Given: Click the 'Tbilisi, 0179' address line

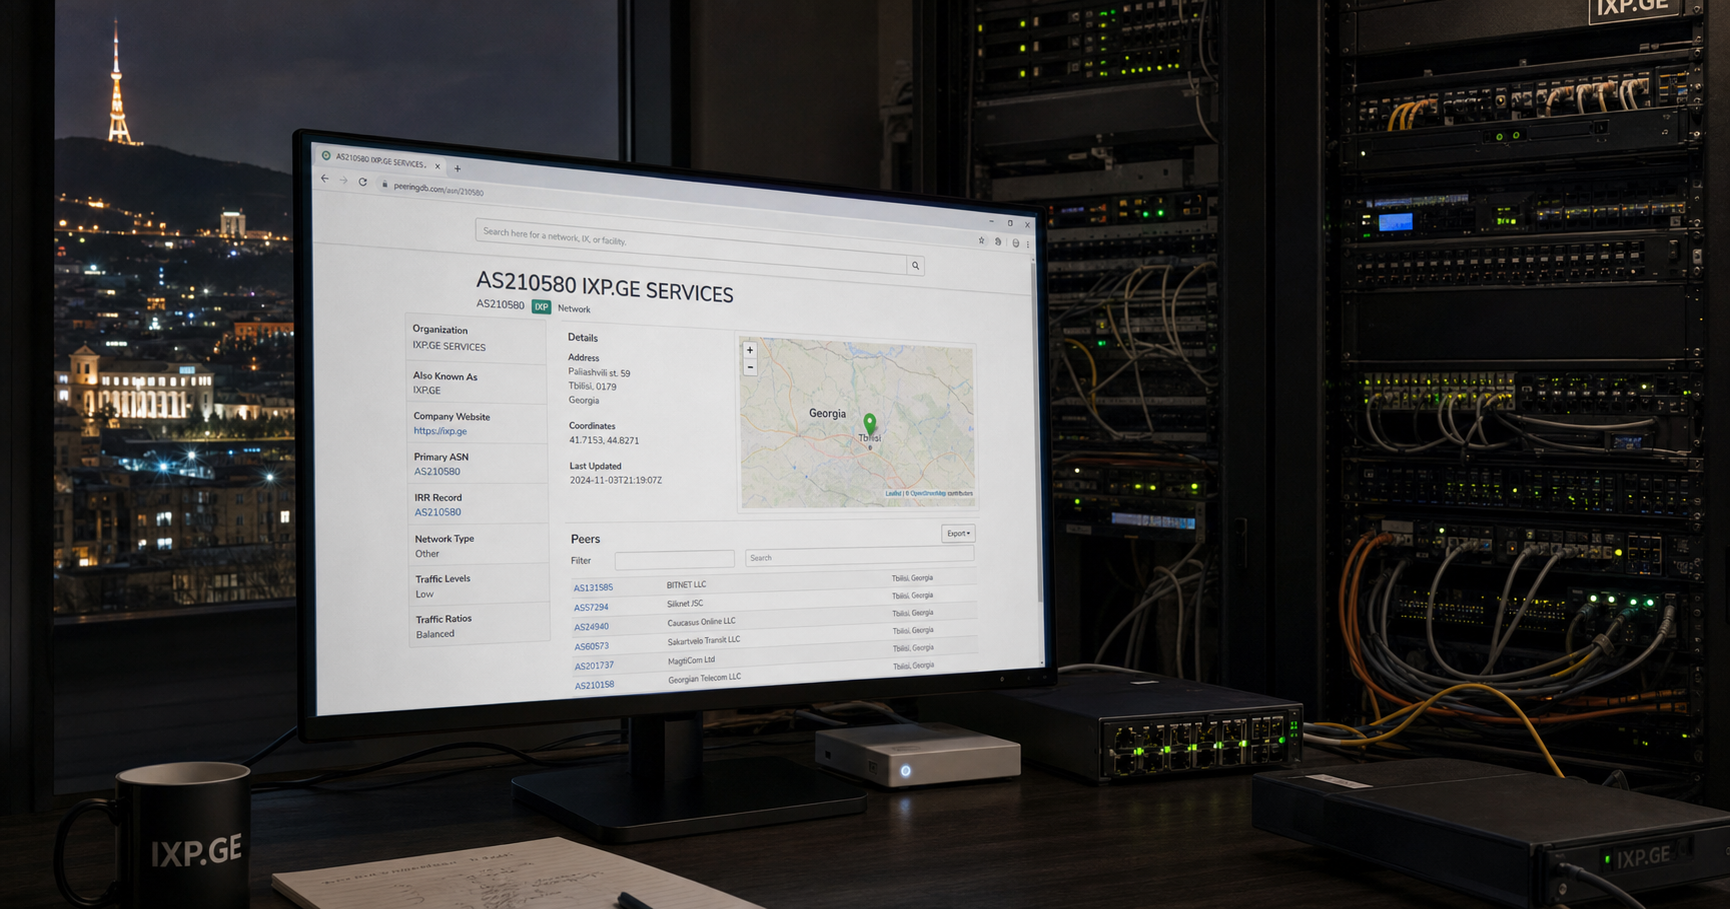Looking at the screenshot, I should click(592, 386).
